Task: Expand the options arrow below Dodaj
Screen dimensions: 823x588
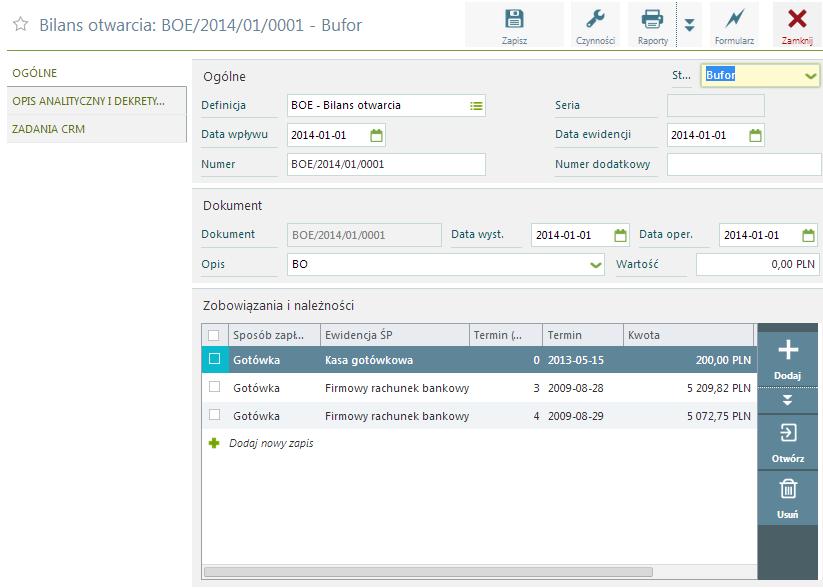Action: 787,400
